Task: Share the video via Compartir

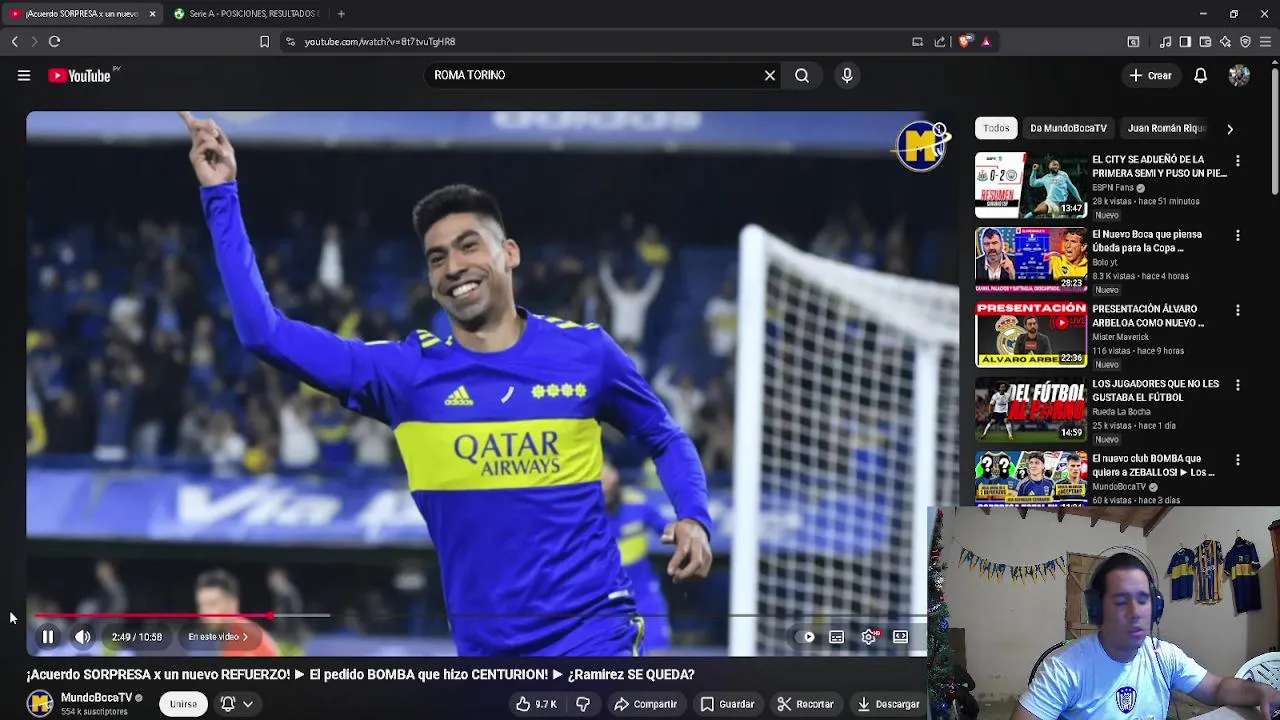Action: [x=645, y=704]
